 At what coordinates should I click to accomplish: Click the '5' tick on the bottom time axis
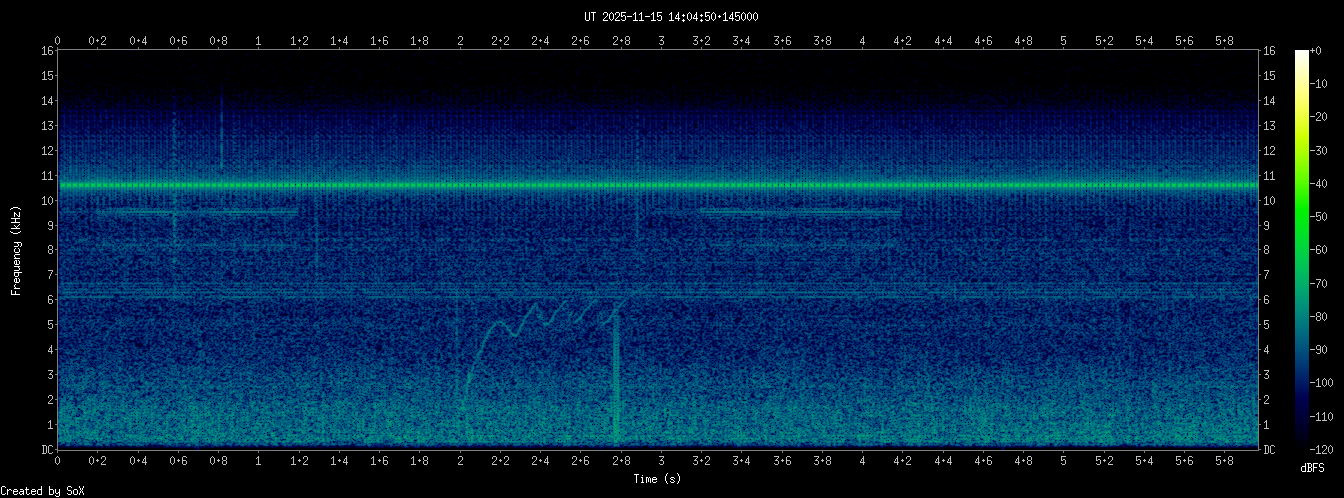click(x=1063, y=461)
